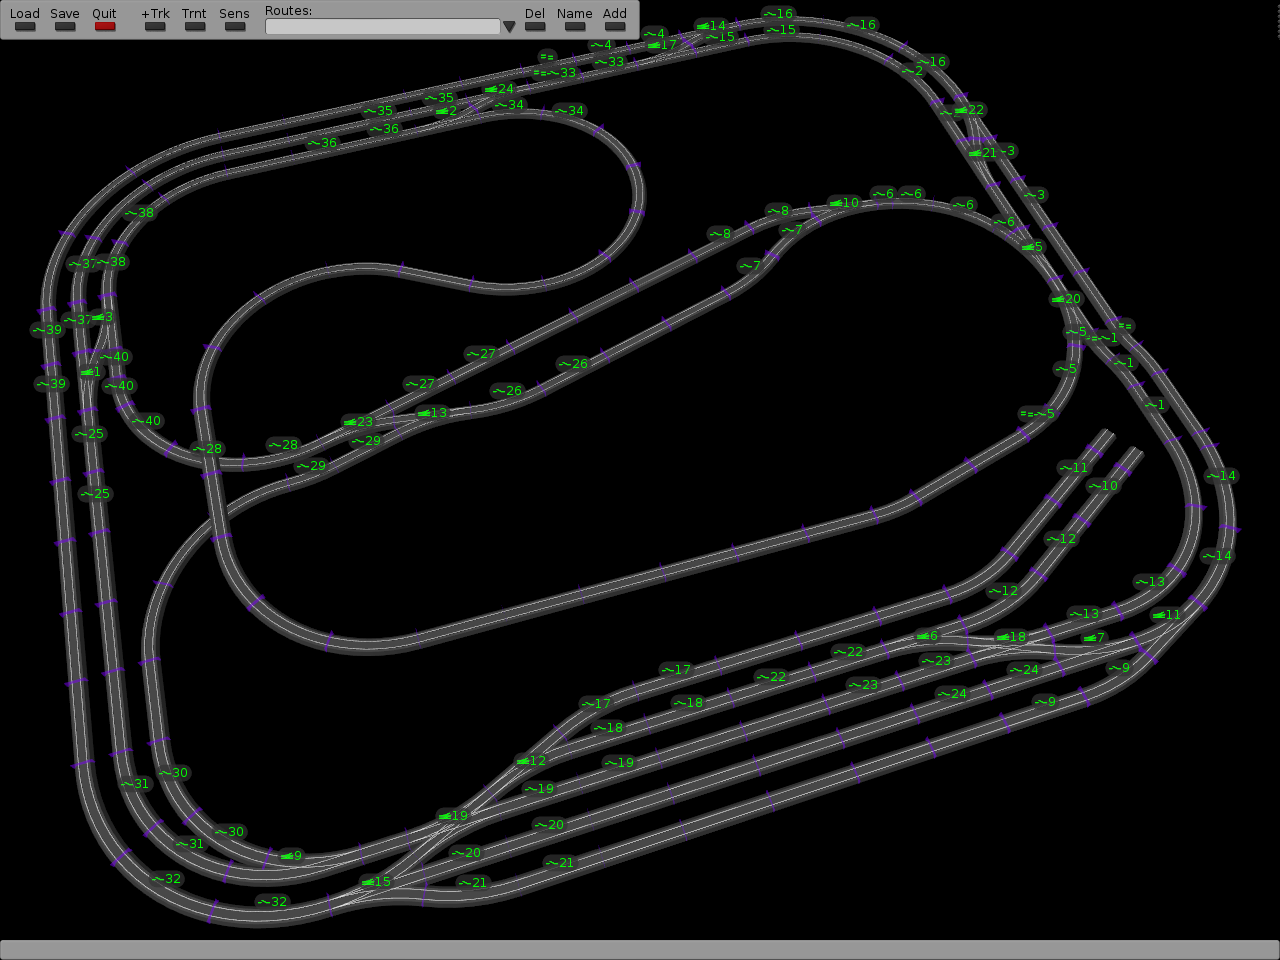Select turnout 19 marker

(x=446, y=816)
